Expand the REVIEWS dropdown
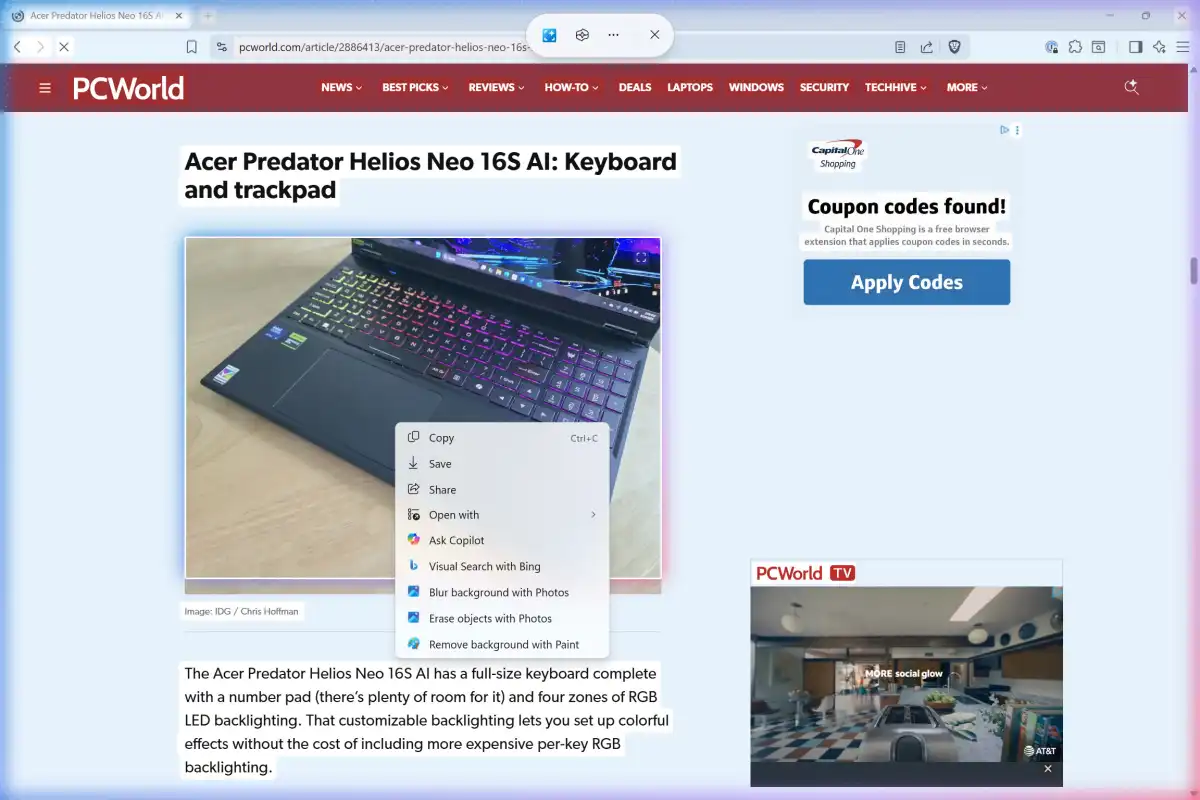The height and width of the screenshot is (800, 1200). [497, 87]
